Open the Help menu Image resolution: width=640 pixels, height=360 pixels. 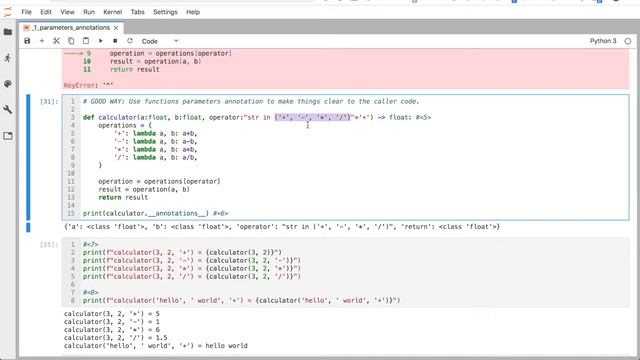(193, 12)
